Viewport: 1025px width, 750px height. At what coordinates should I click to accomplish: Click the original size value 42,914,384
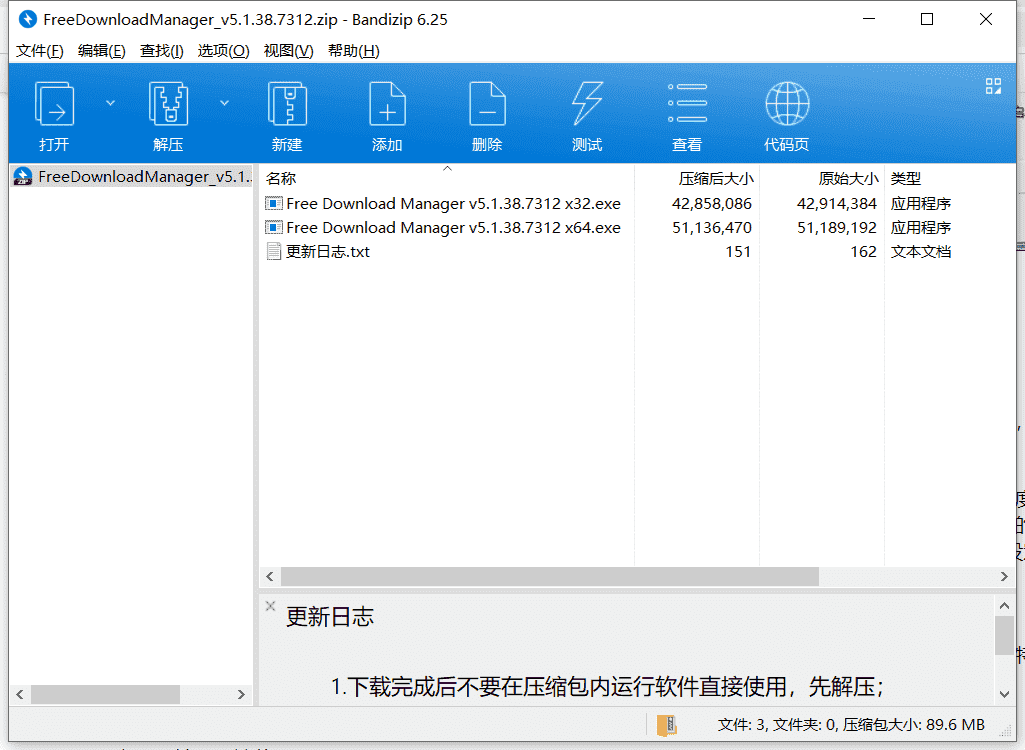click(837, 204)
